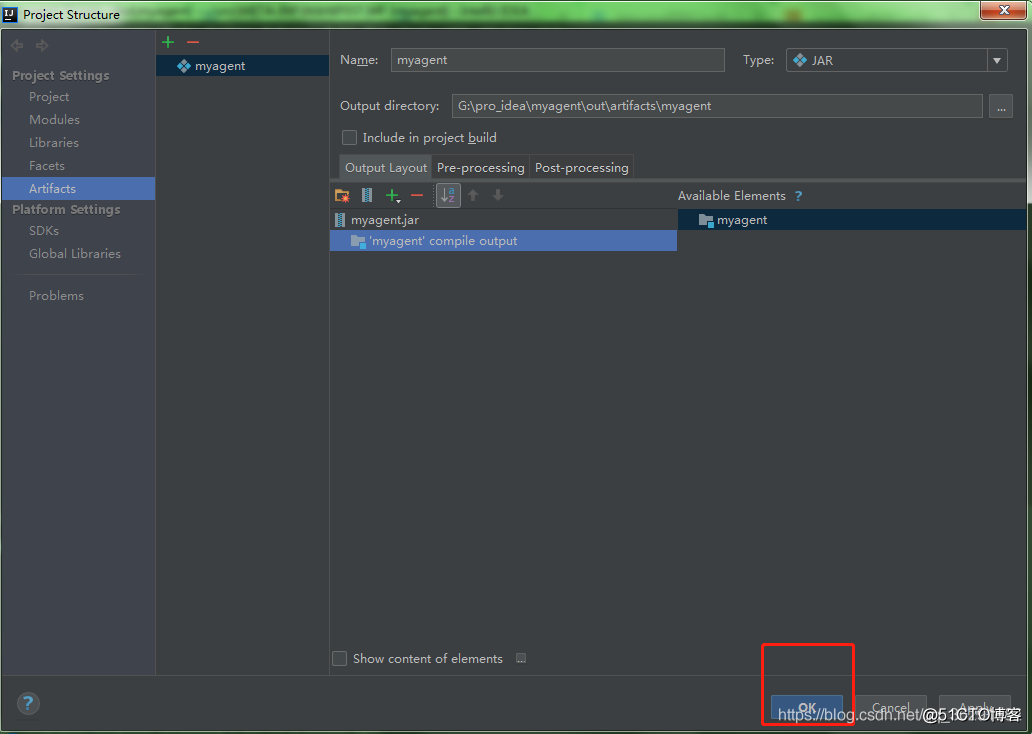Go forward with the right arrow icon
This screenshot has width=1032, height=734.
pos(42,45)
